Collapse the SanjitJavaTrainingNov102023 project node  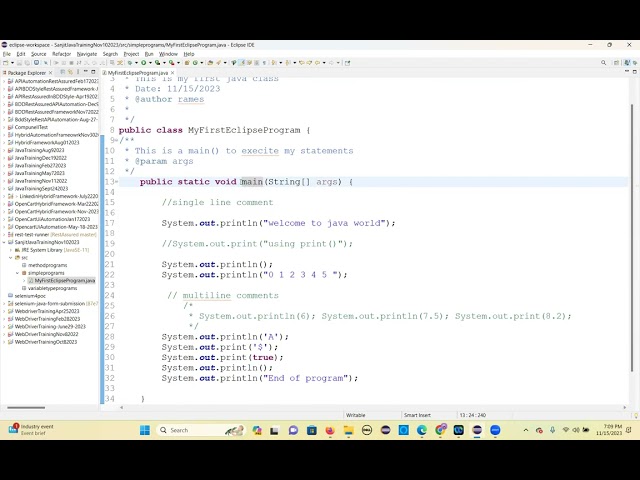[x=4, y=242]
